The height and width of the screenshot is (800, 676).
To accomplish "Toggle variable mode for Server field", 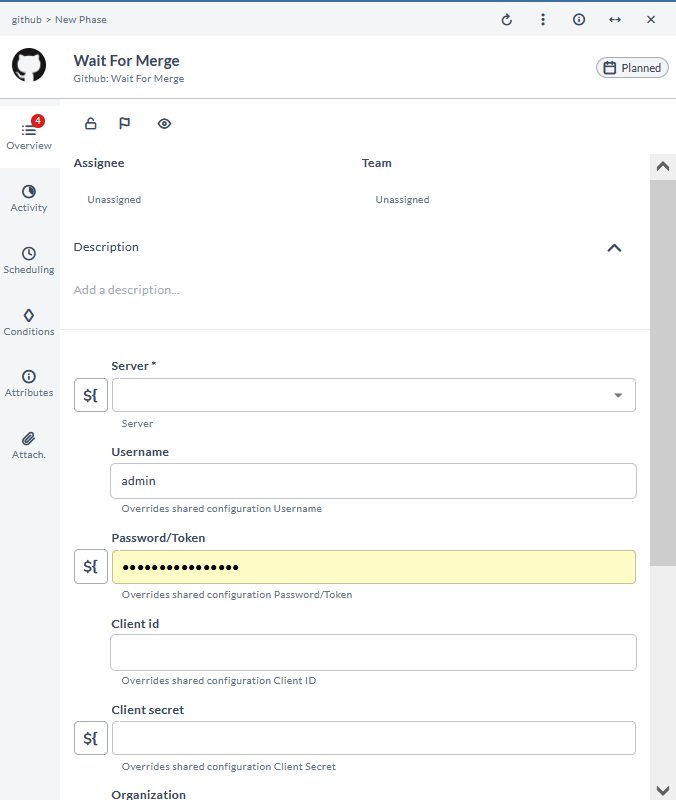I will click(x=91, y=395).
